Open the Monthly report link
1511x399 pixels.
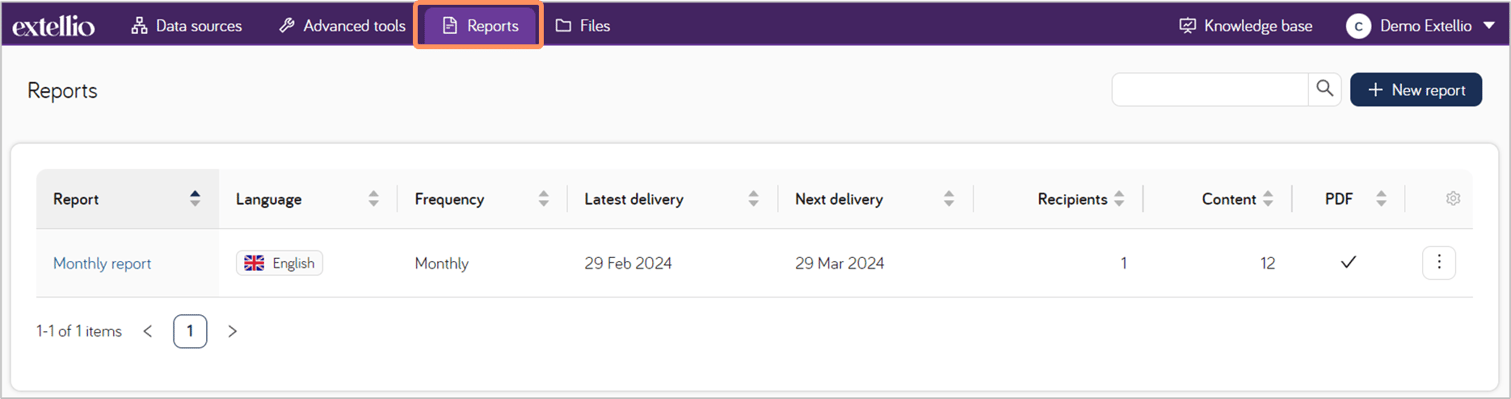pos(102,264)
